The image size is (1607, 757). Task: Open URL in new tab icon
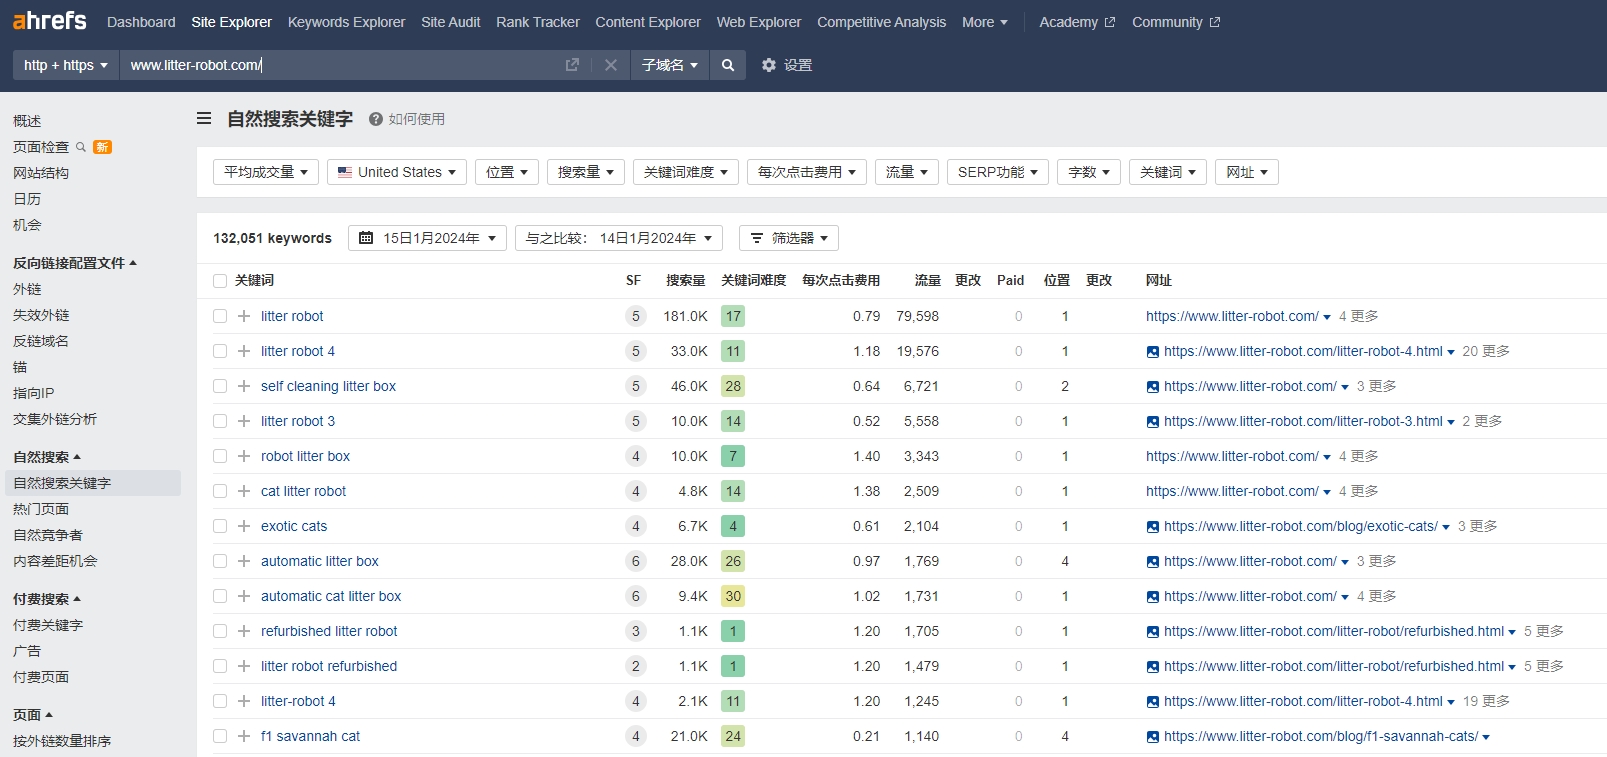pos(572,65)
